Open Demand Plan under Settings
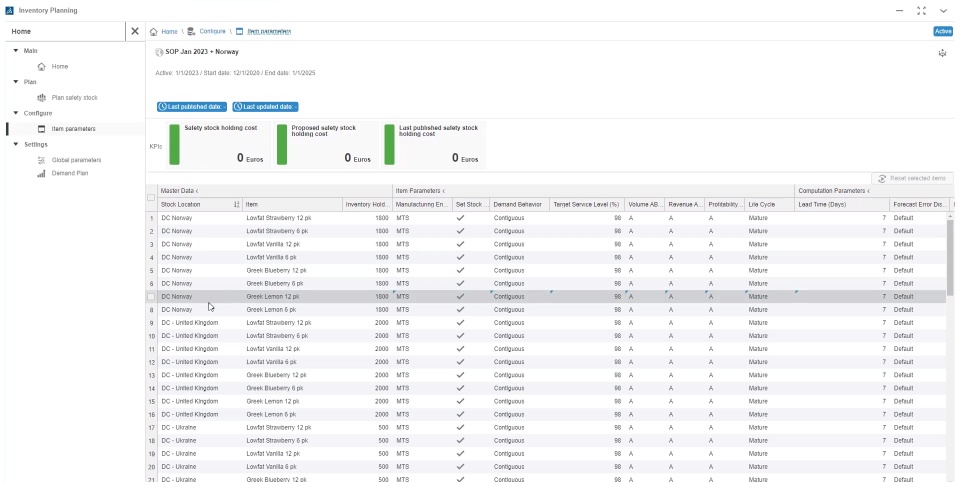Image resolution: width=960 pixels, height=482 pixels. point(70,174)
